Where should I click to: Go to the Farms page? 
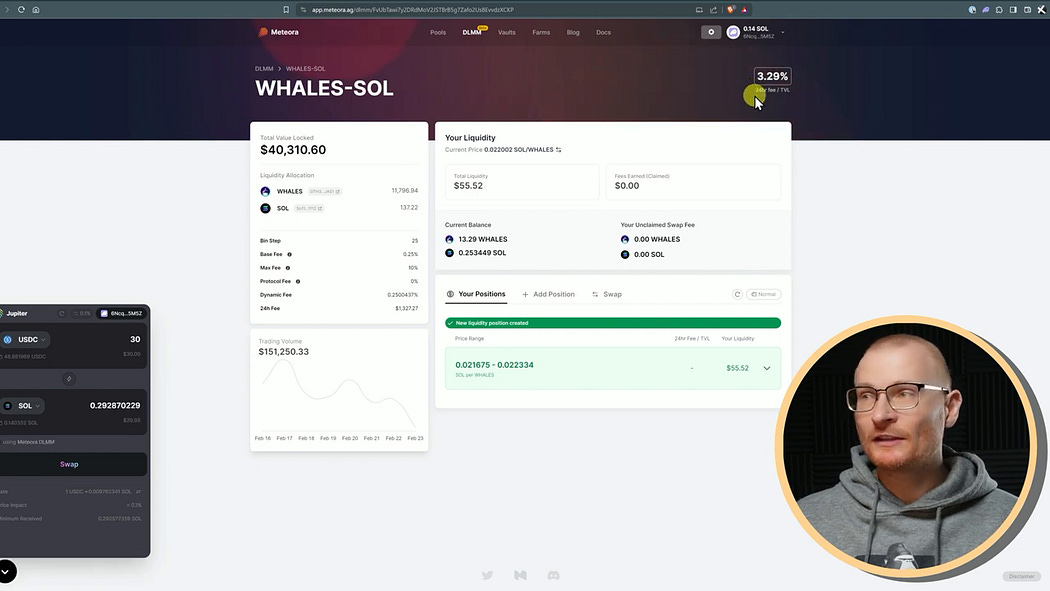pos(541,32)
